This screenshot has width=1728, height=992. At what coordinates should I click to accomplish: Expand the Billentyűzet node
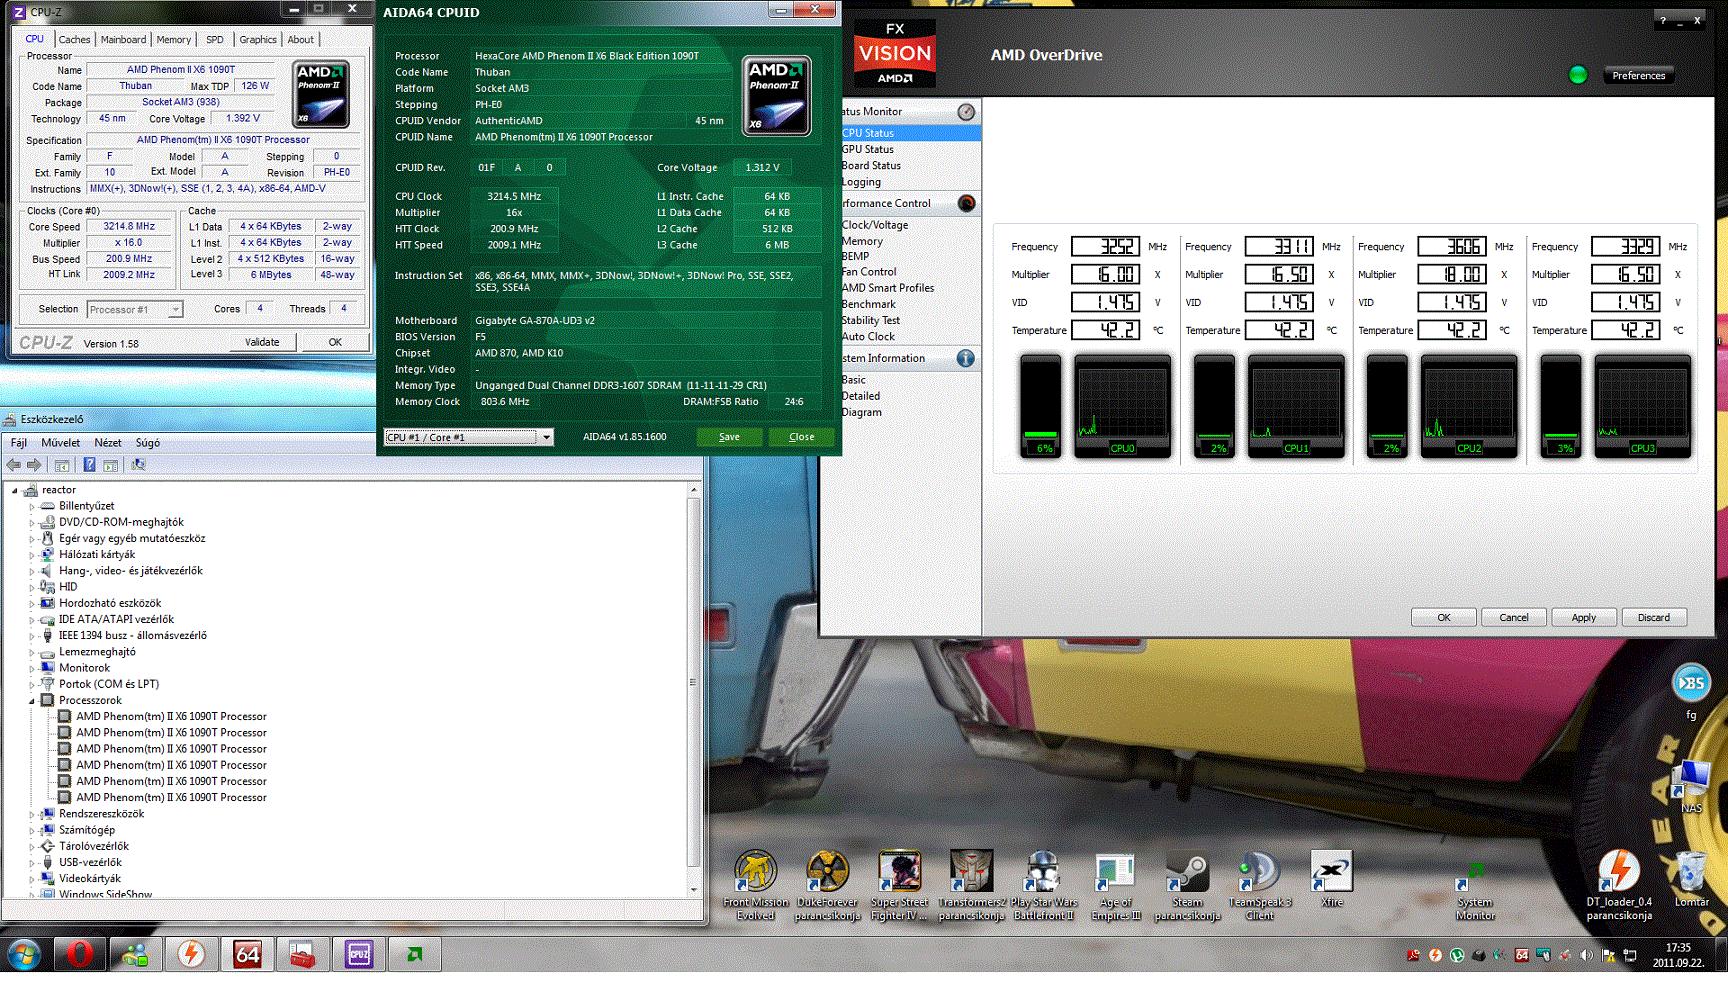(x=32, y=506)
